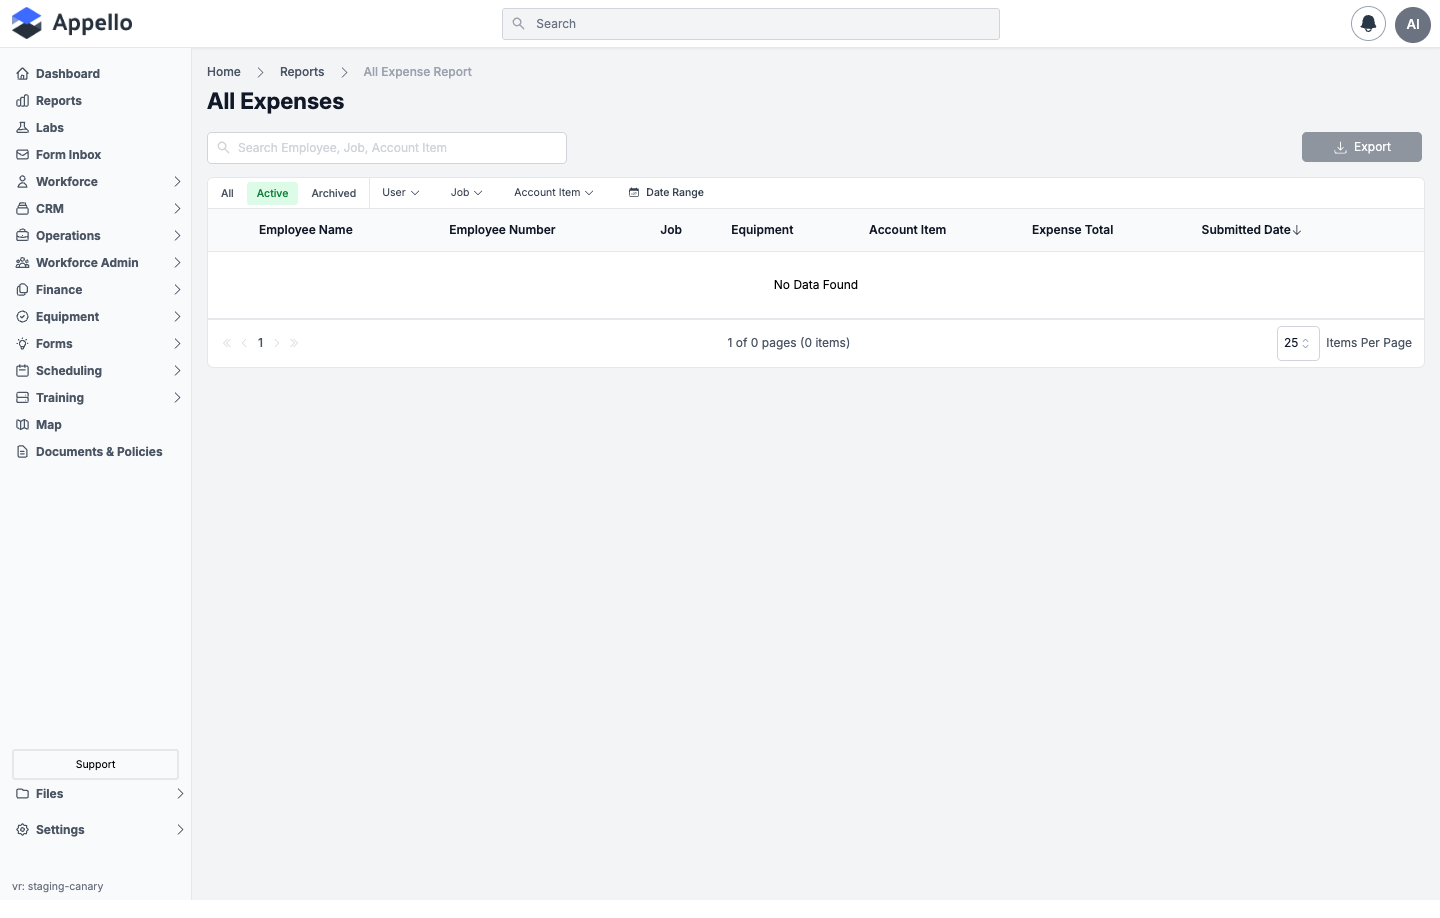Click the Appello logo icon
Viewport: 1440px width, 918px height.
[x=27, y=23]
